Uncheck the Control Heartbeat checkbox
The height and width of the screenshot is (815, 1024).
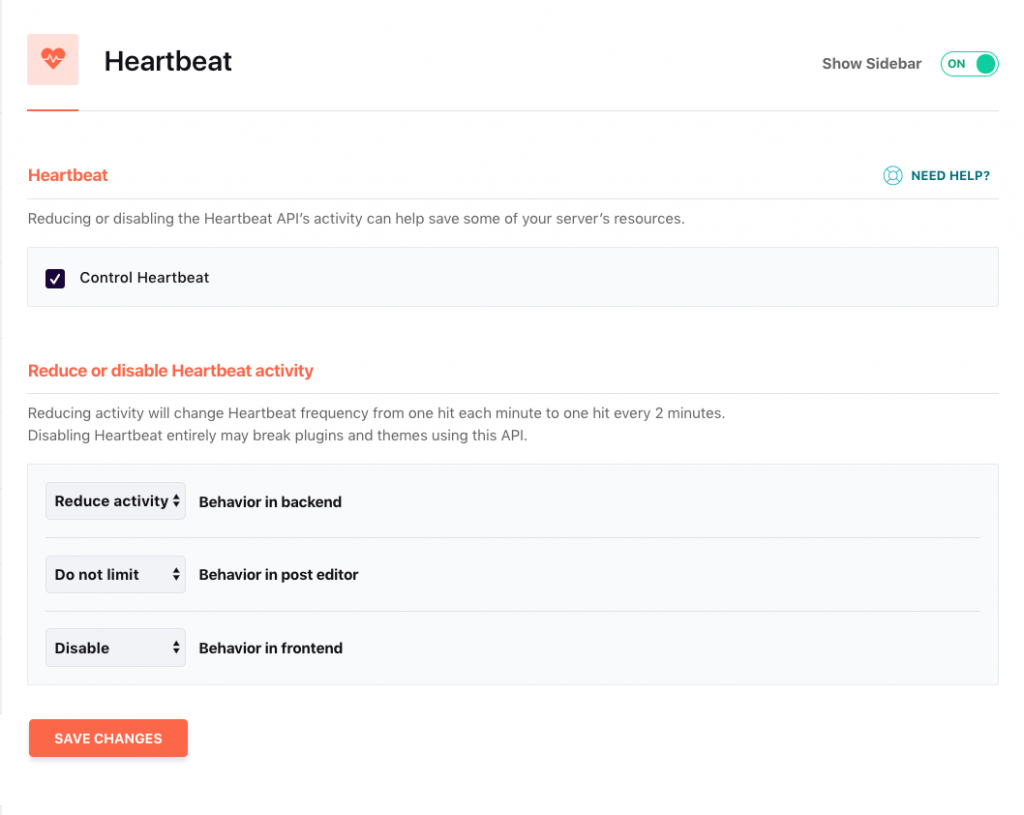point(55,278)
